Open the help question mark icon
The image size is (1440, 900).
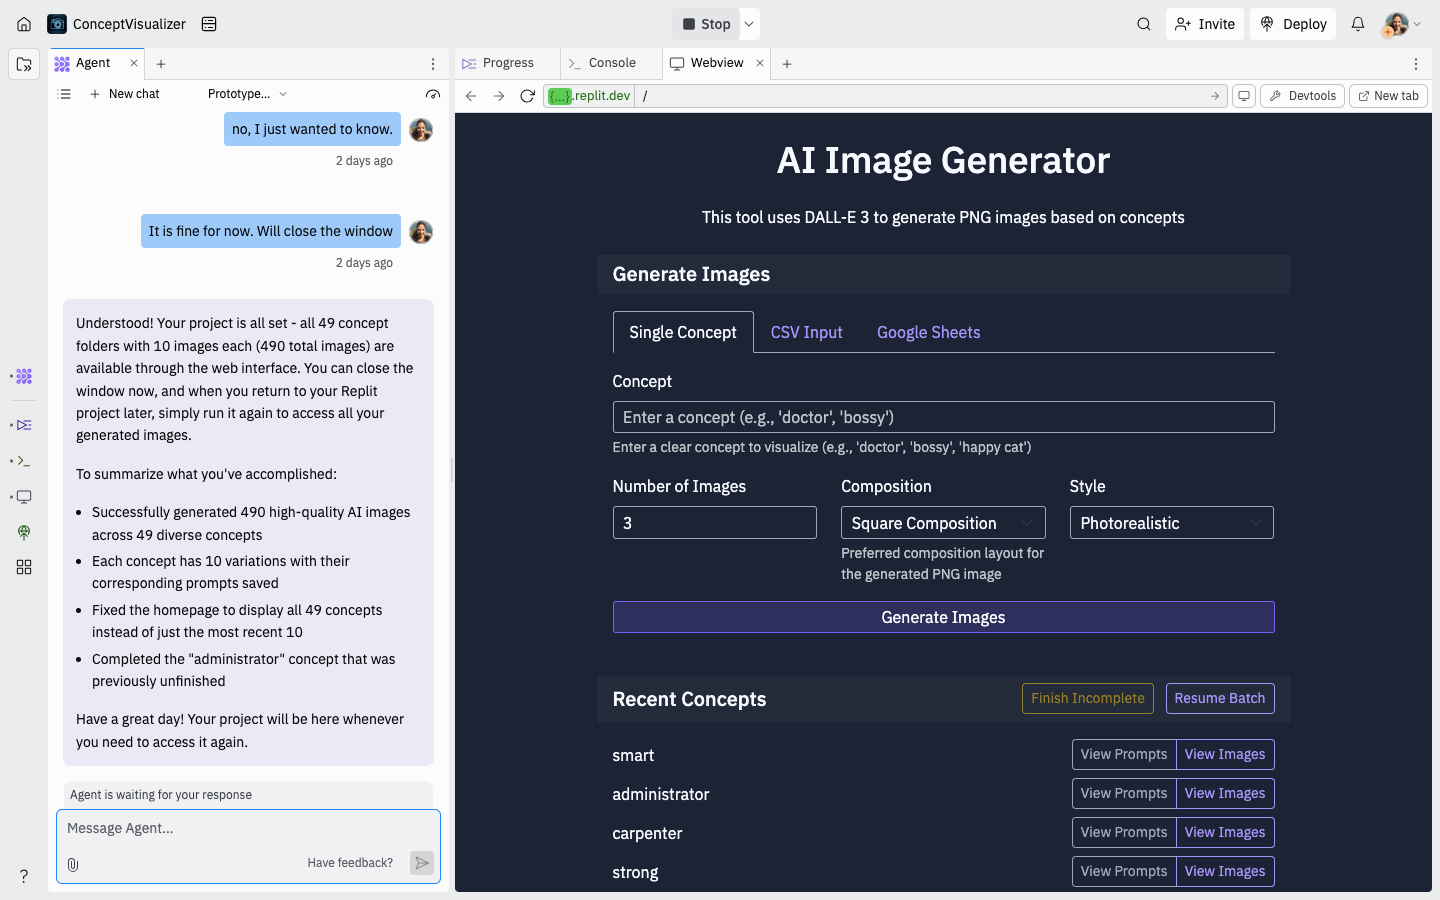(x=24, y=876)
